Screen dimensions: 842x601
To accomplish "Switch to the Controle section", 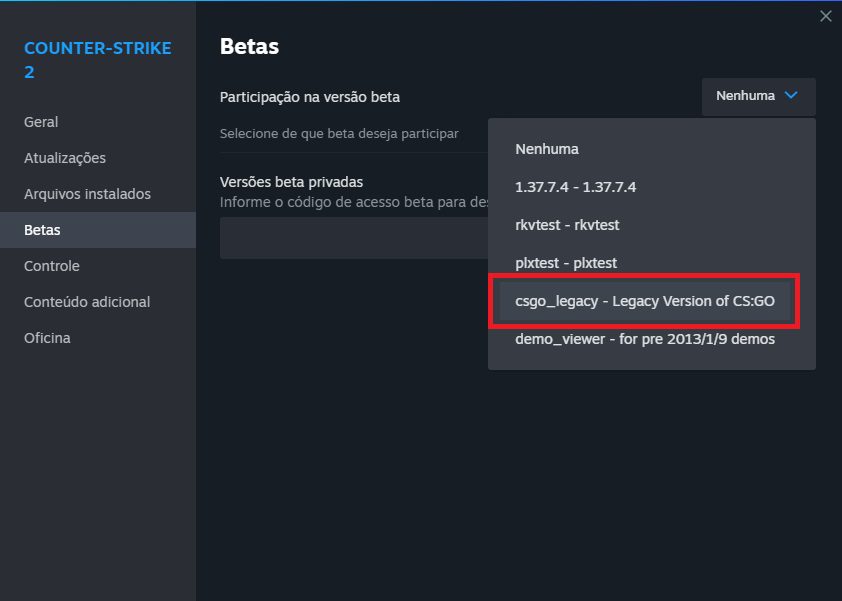I will pos(52,266).
